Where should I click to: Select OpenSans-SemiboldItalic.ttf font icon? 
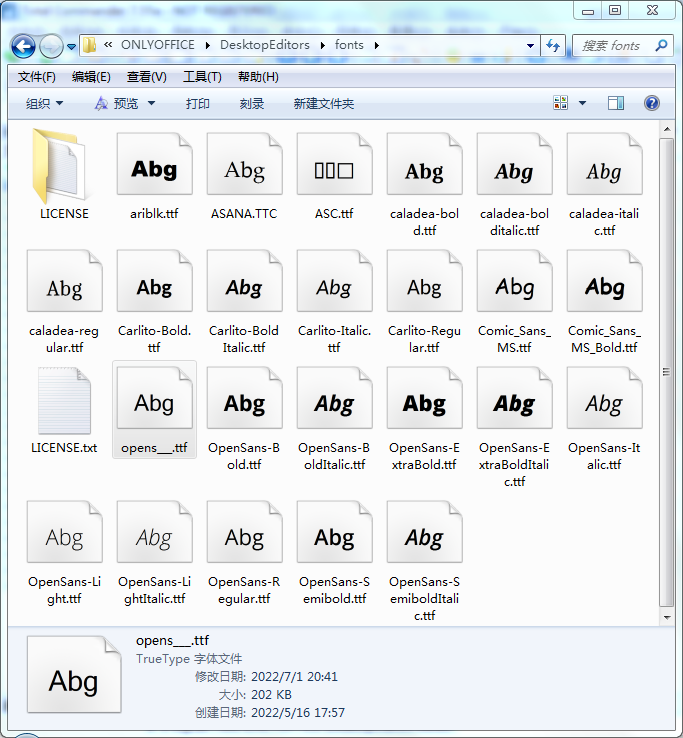[425, 532]
